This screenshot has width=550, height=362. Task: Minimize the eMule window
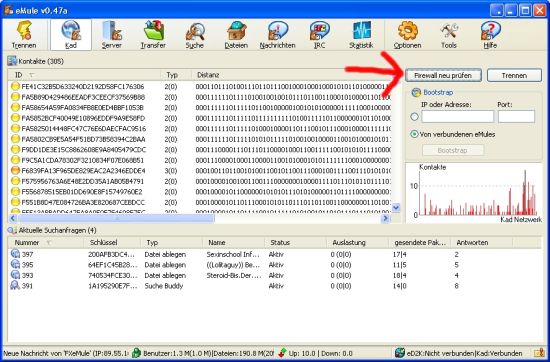(x=511, y=11)
